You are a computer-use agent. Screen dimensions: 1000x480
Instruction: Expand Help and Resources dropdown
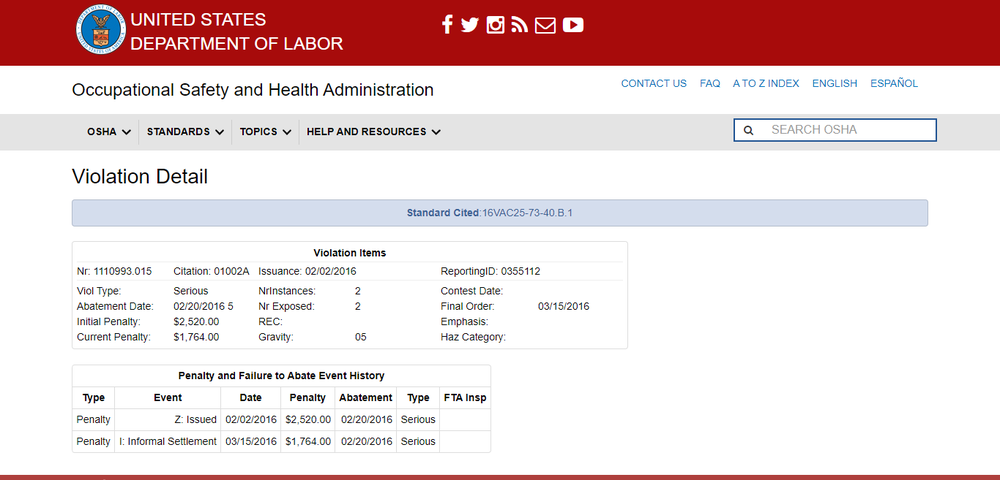coord(373,131)
